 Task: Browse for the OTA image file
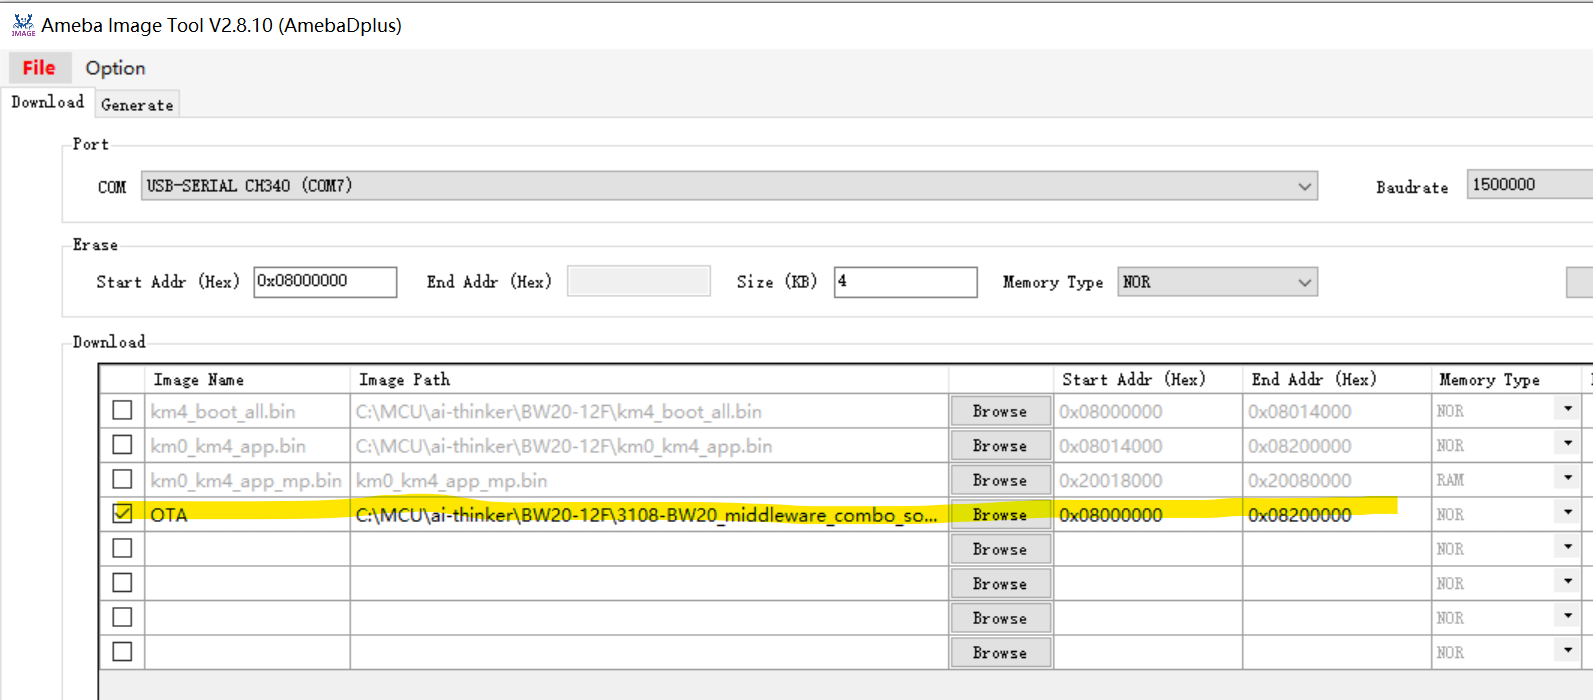coord(999,515)
